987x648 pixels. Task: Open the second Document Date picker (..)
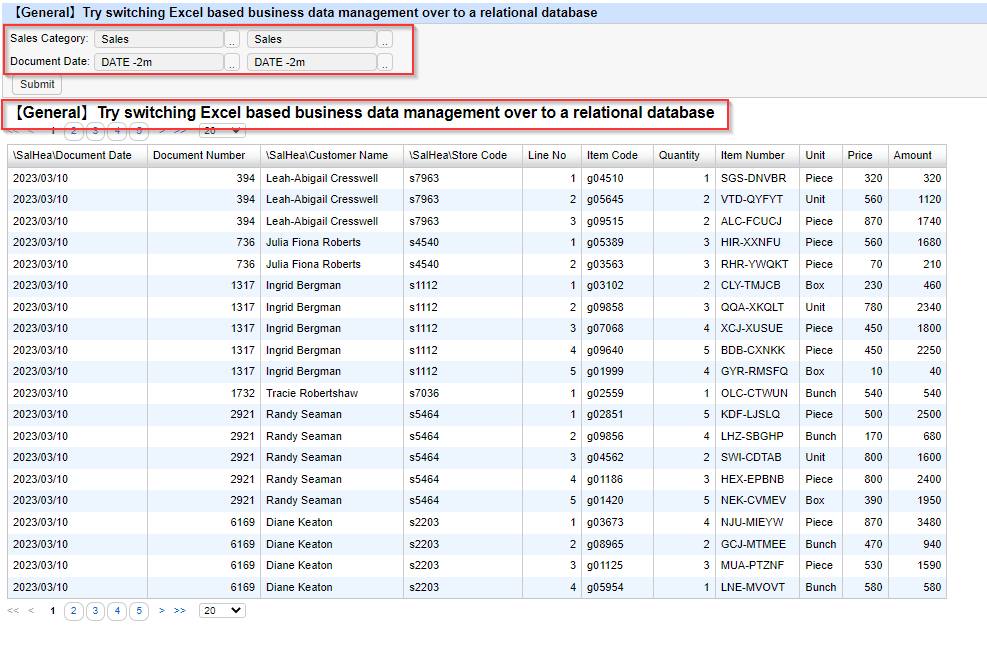385,62
